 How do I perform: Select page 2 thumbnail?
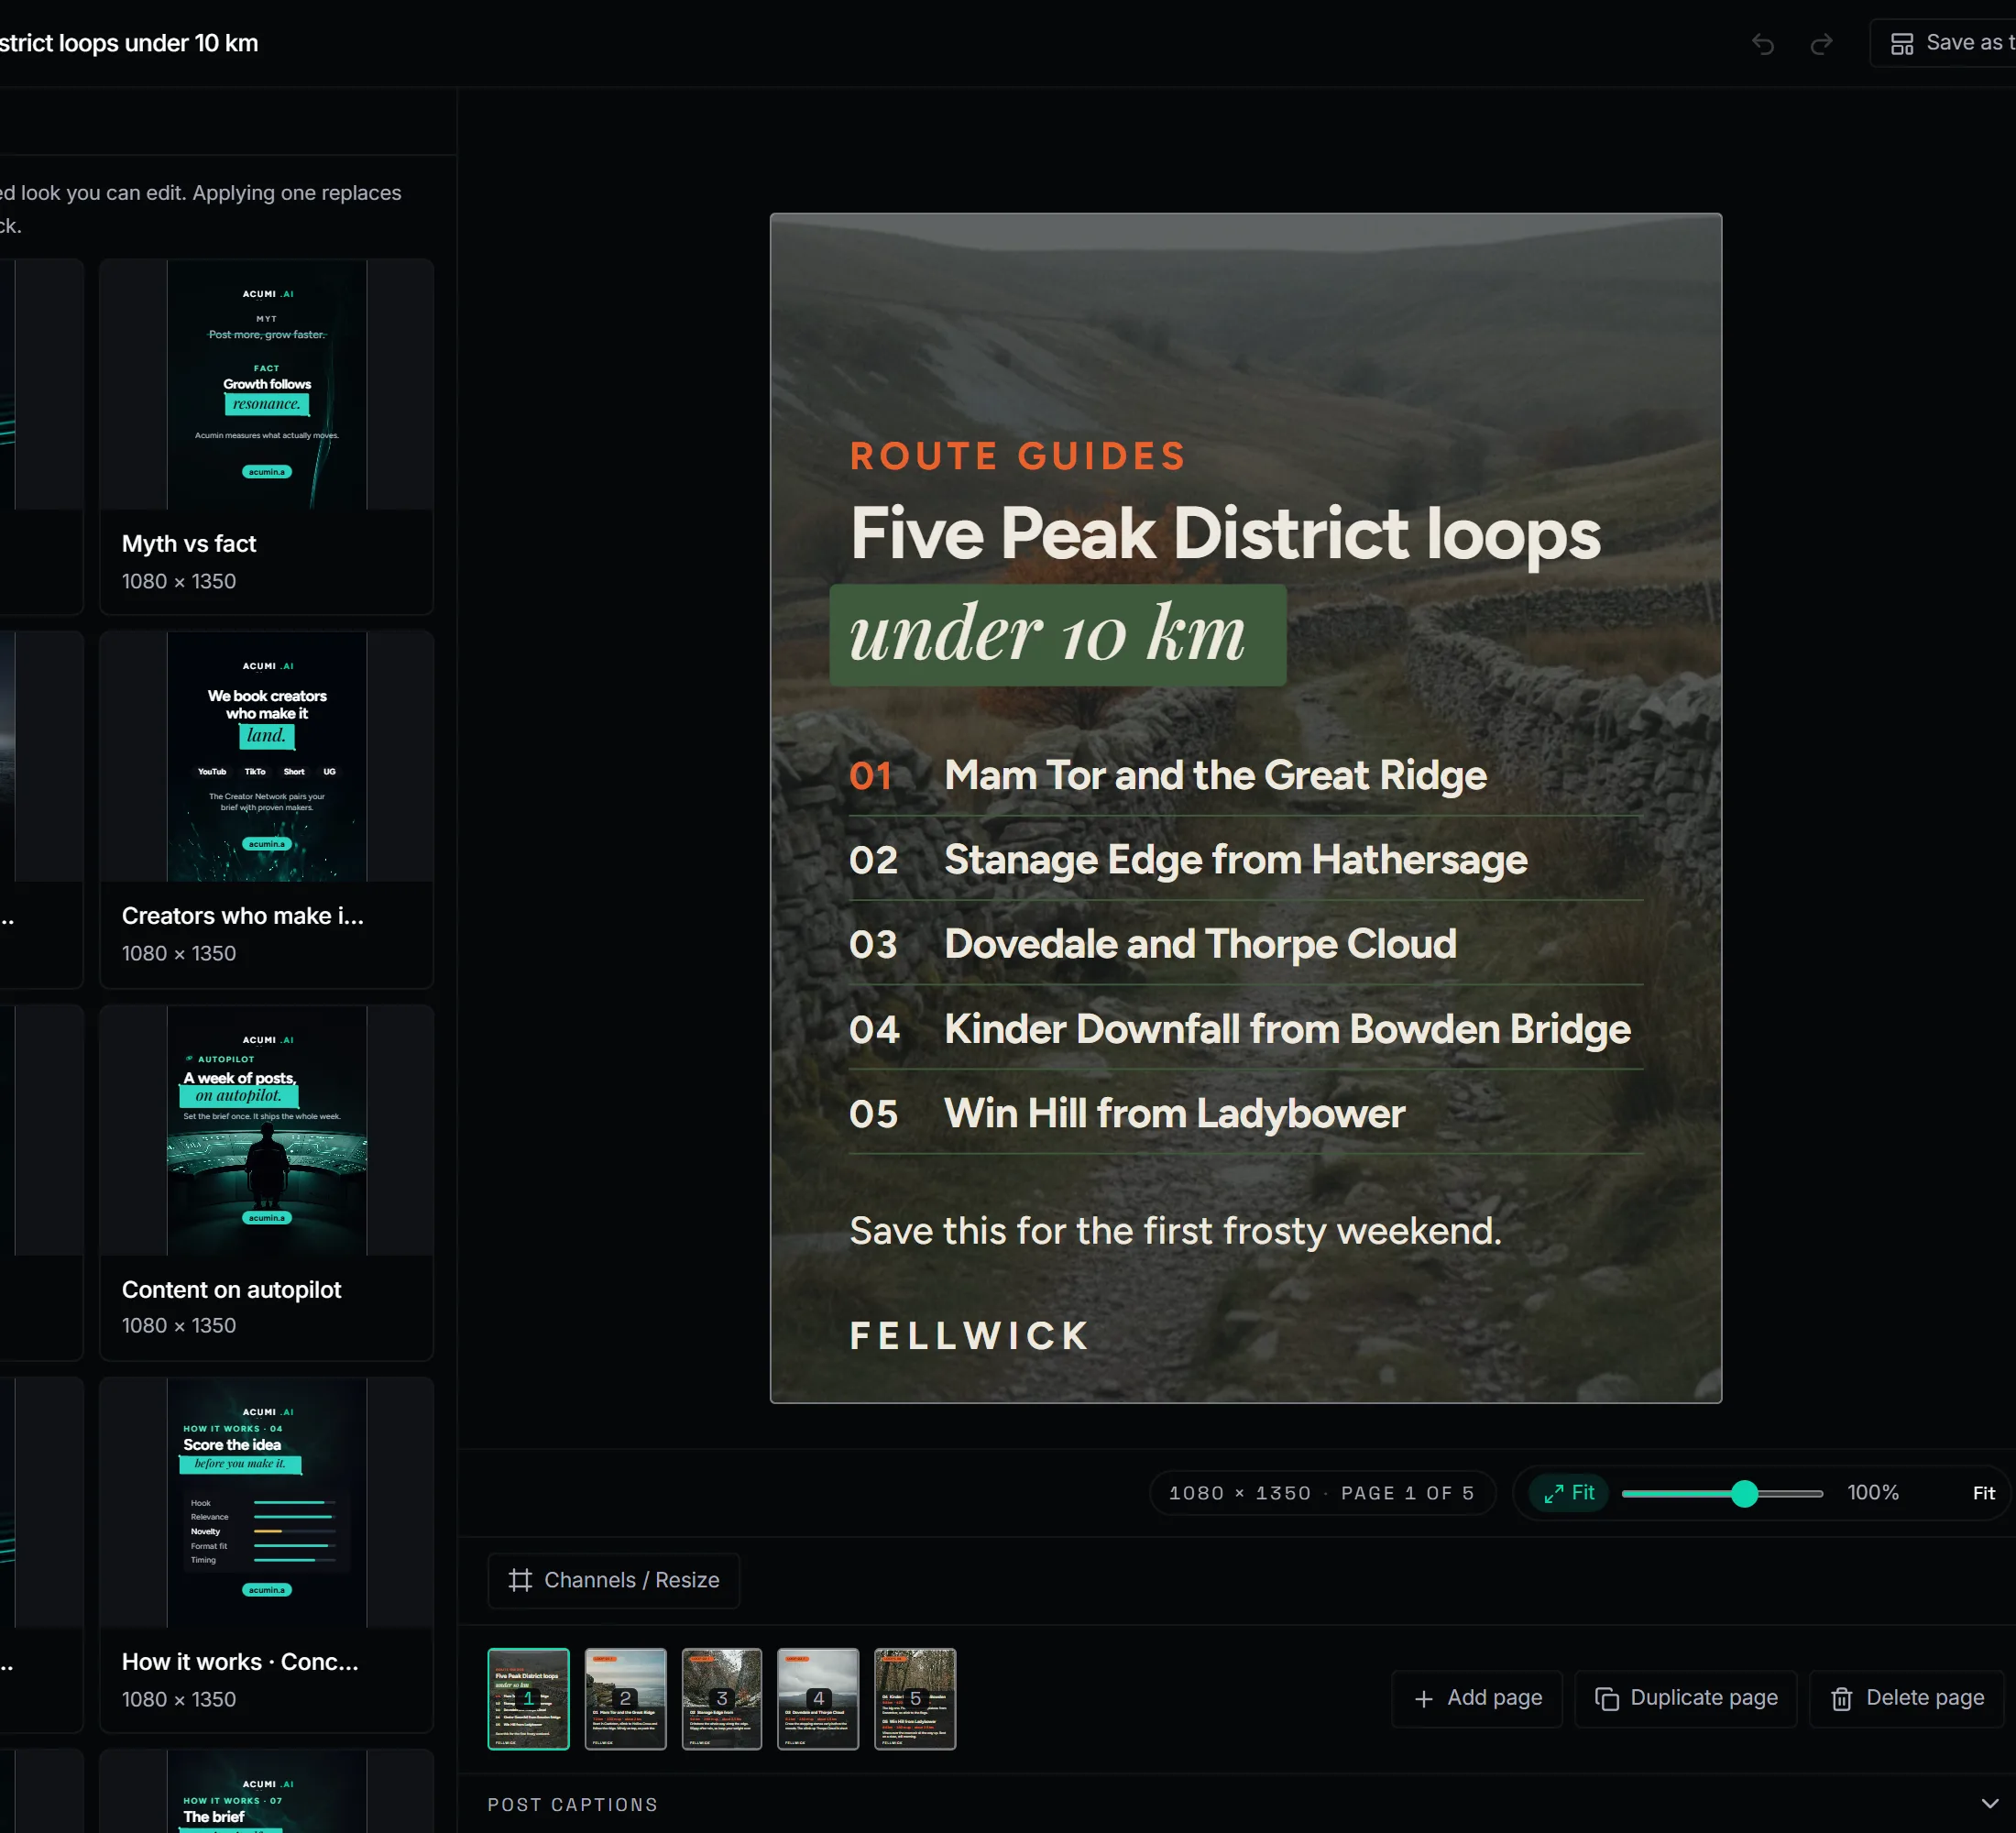coord(625,1699)
